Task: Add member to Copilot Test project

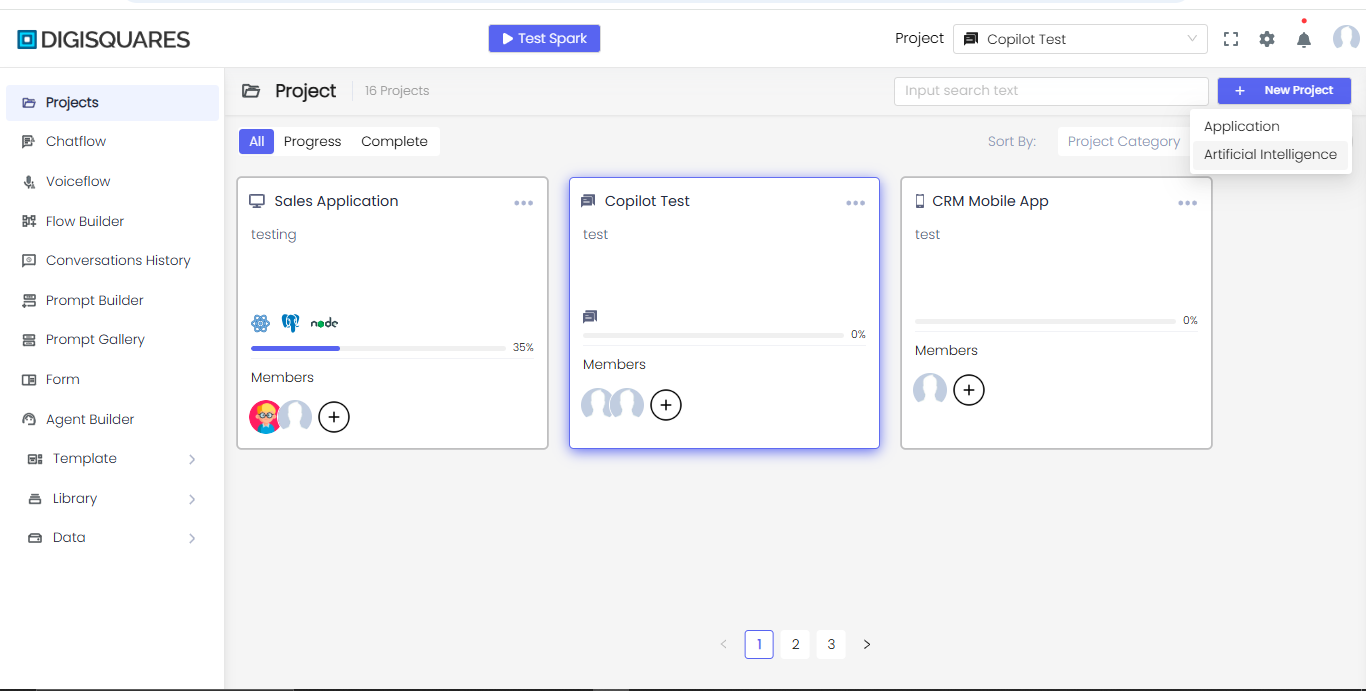Action: tap(666, 404)
